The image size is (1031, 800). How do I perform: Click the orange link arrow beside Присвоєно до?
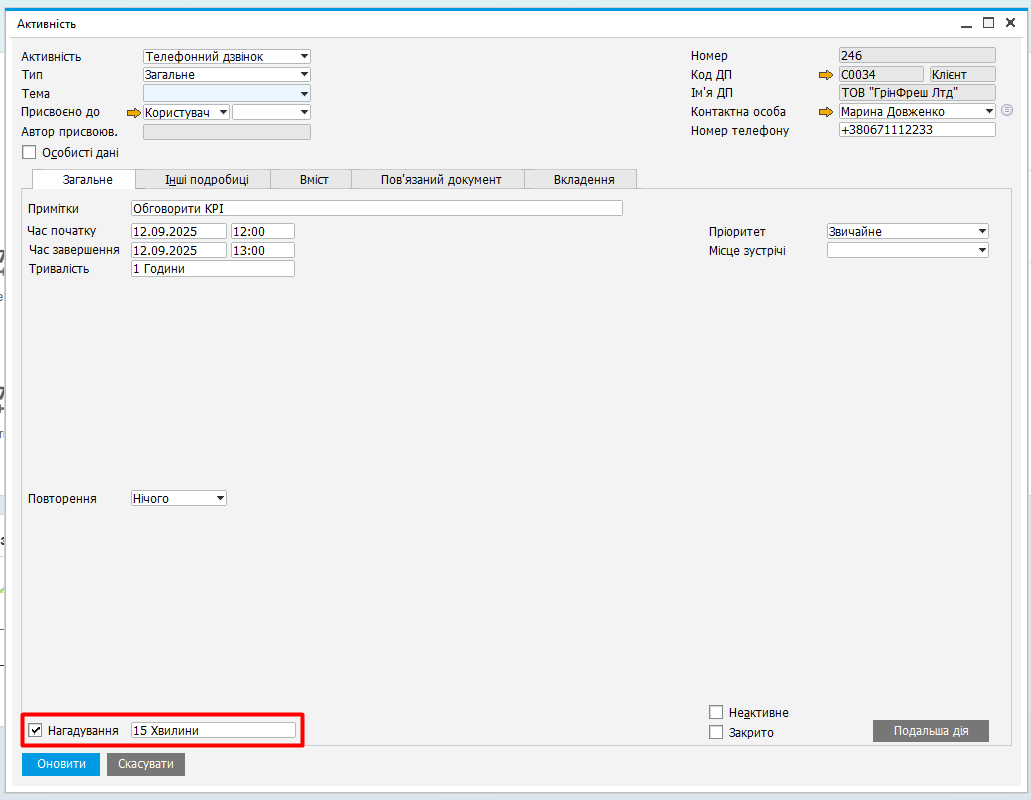(134, 112)
